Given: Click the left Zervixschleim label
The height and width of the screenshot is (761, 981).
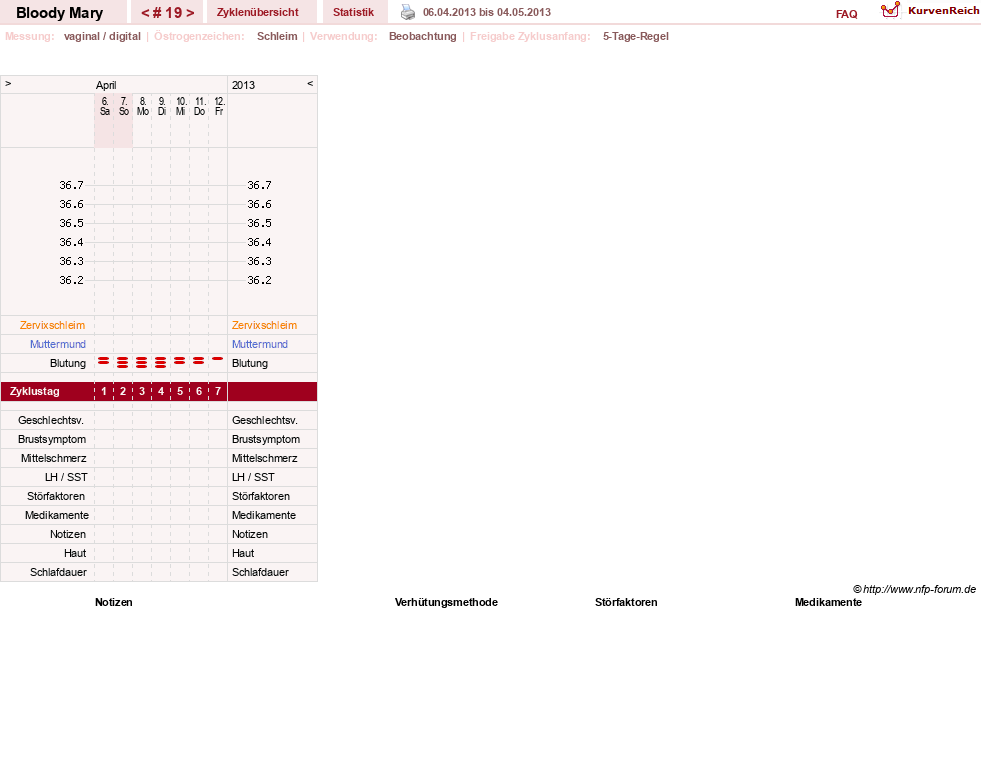Looking at the screenshot, I should point(52,325).
